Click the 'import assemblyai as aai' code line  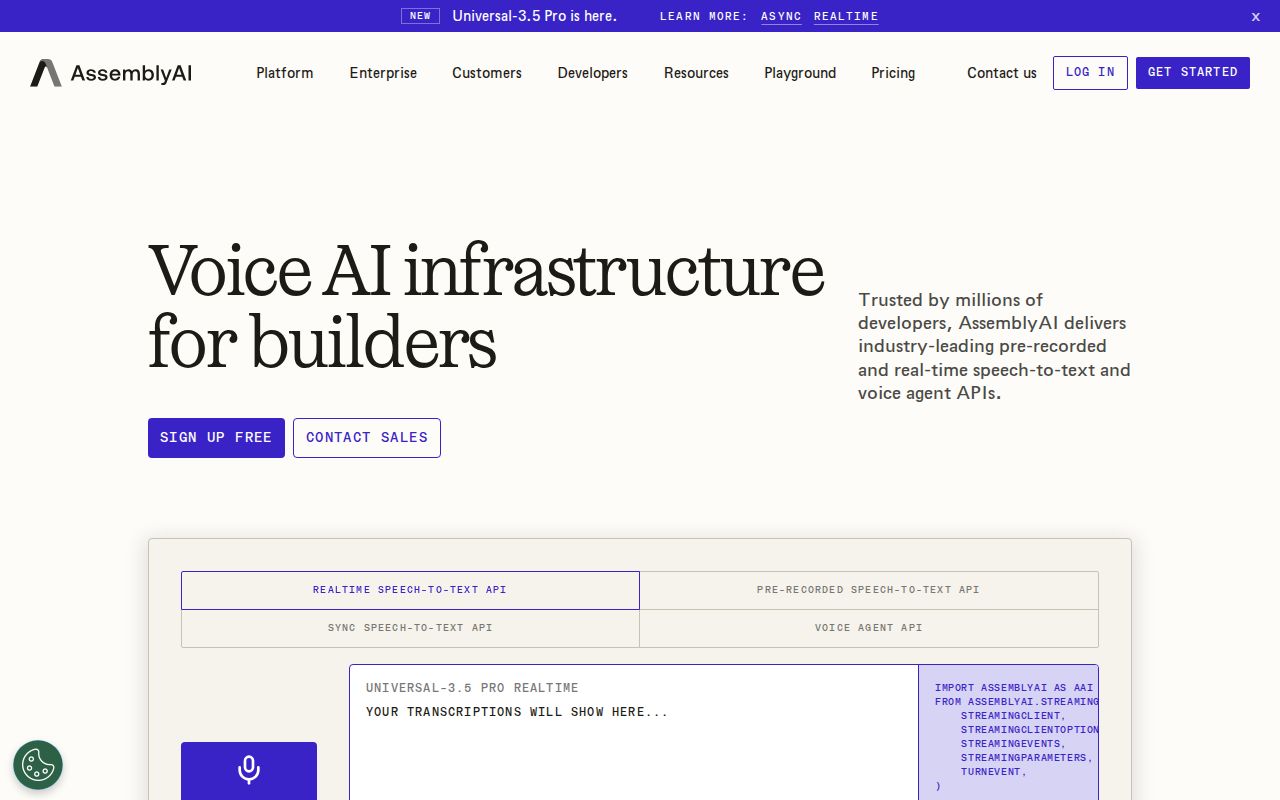(1014, 688)
